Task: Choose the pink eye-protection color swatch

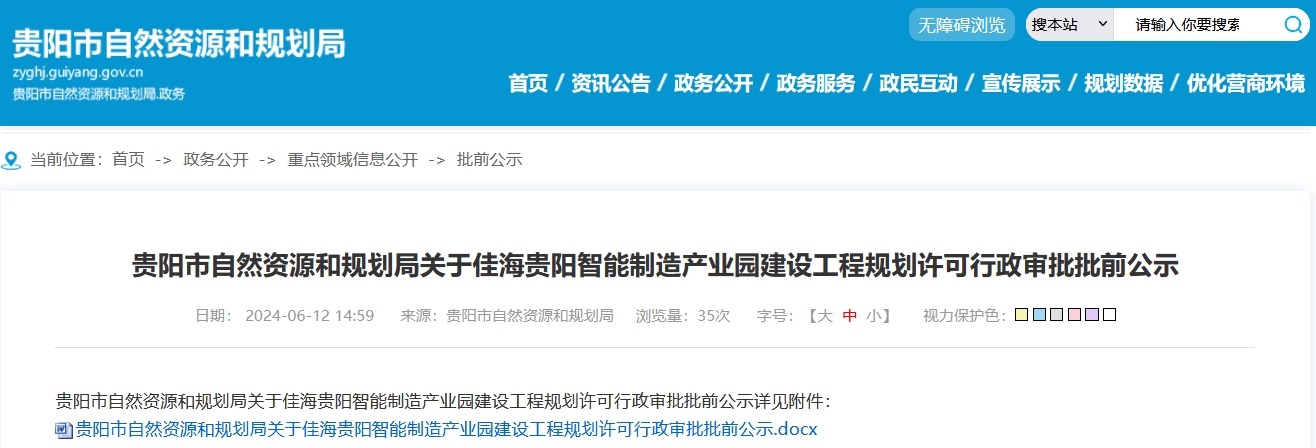Action: click(1074, 315)
